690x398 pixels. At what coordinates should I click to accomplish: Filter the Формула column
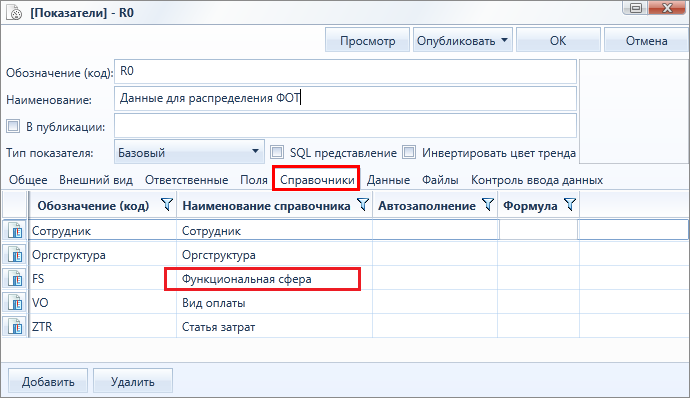click(570, 205)
